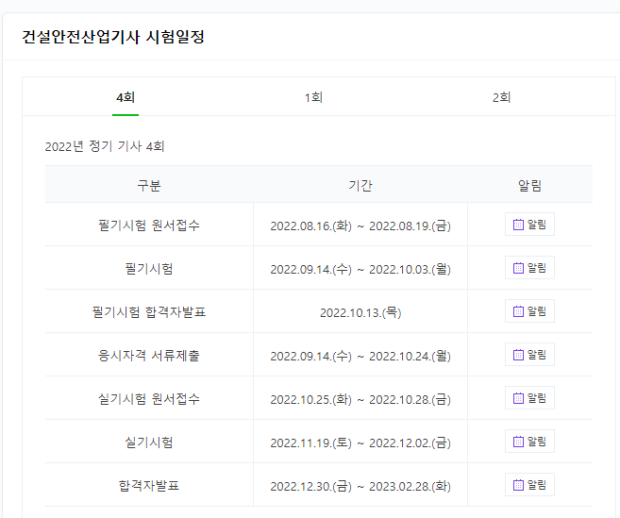Click the calendar icon for 응시자격 서류제출
Viewport: 620px width, 518px height.
pos(518,355)
